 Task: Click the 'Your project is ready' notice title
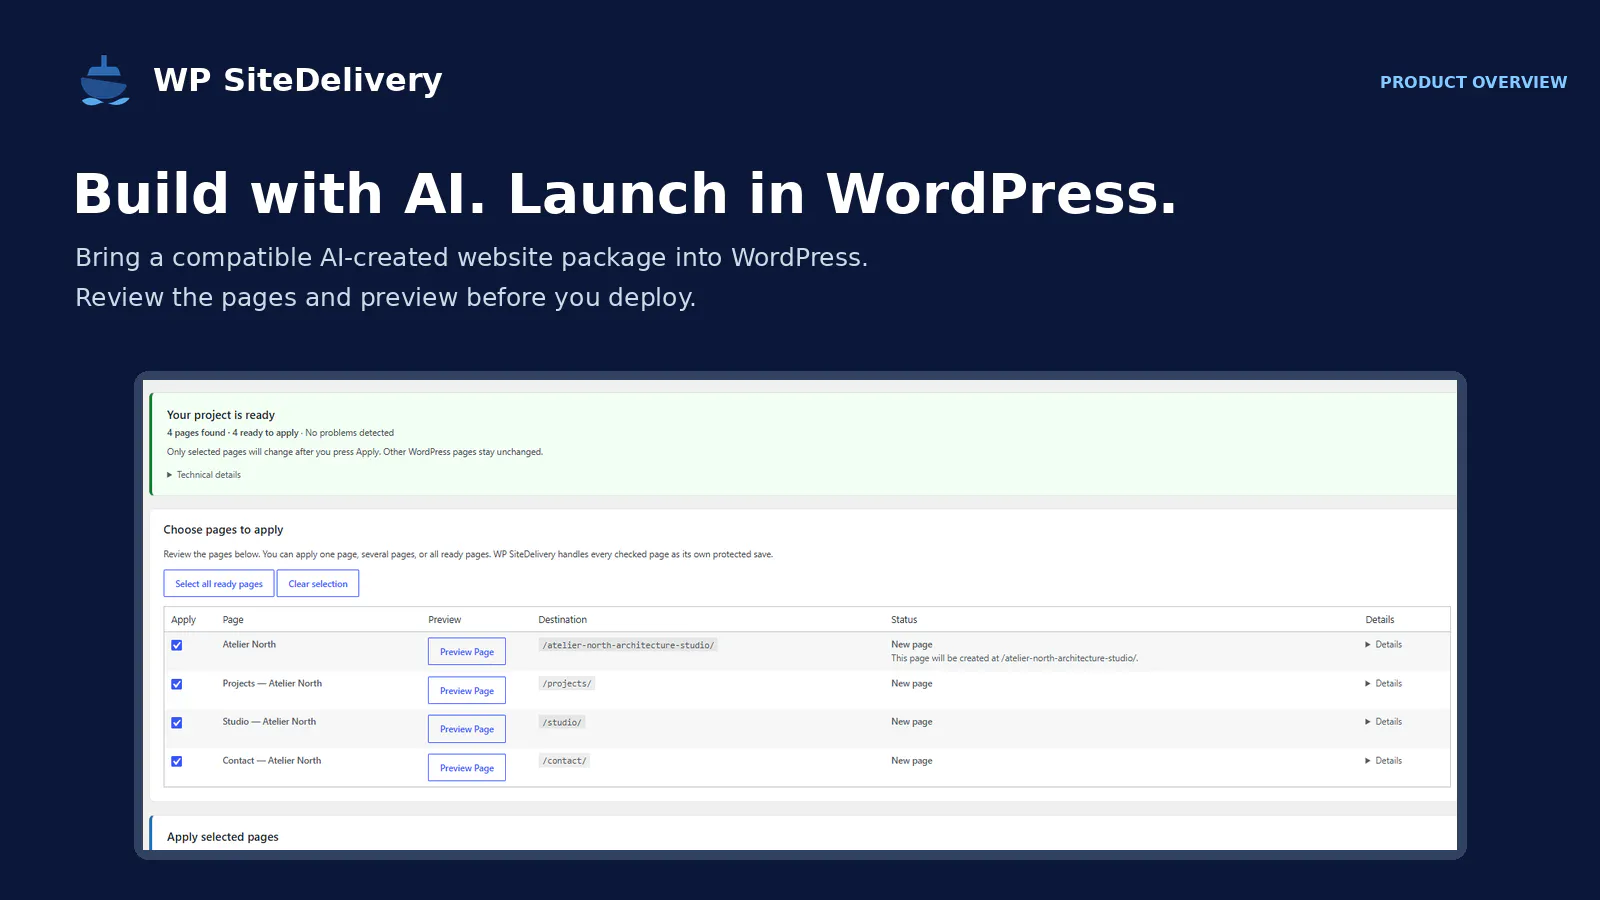point(221,415)
